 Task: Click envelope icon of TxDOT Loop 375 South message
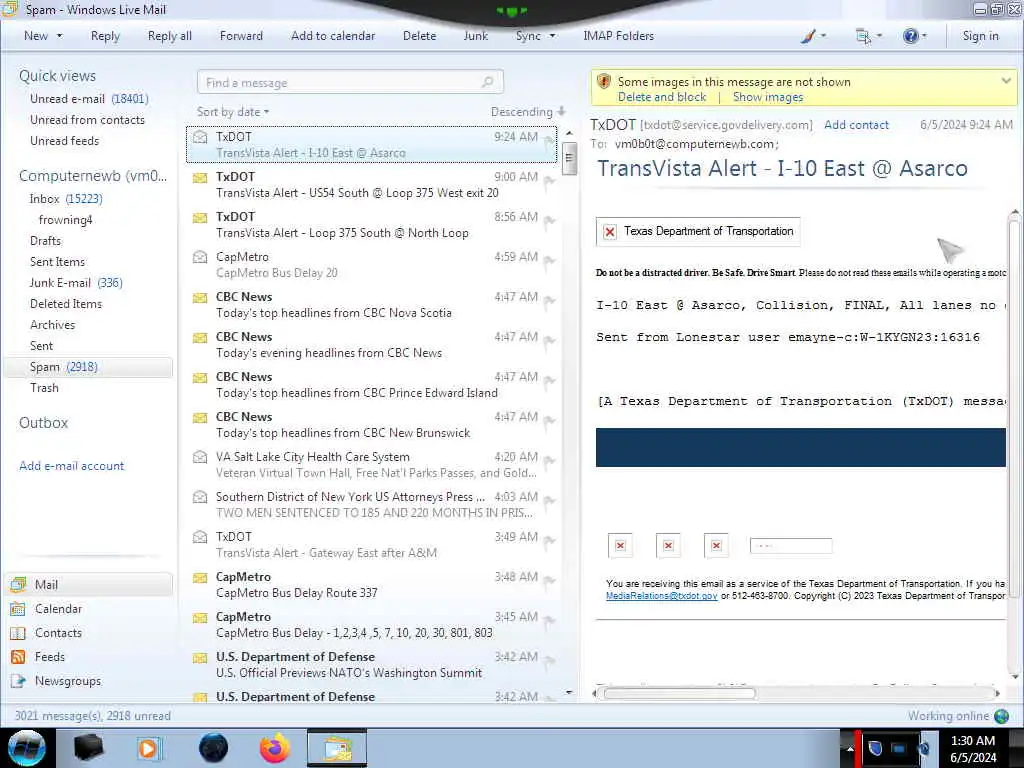coord(200,217)
